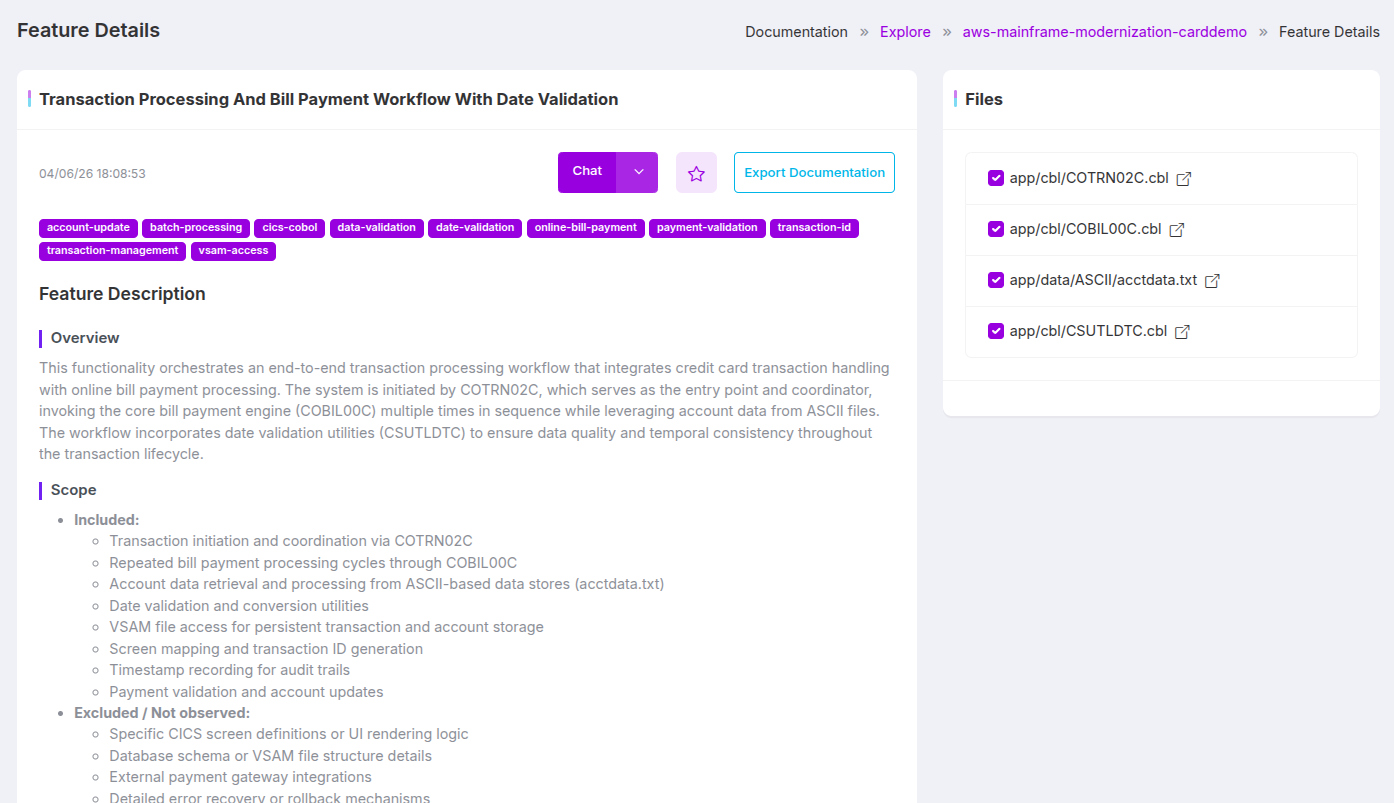The width and height of the screenshot is (1394, 803).
Task: Open acctdata.txt external link icon
Action: tap(1212, 281)
